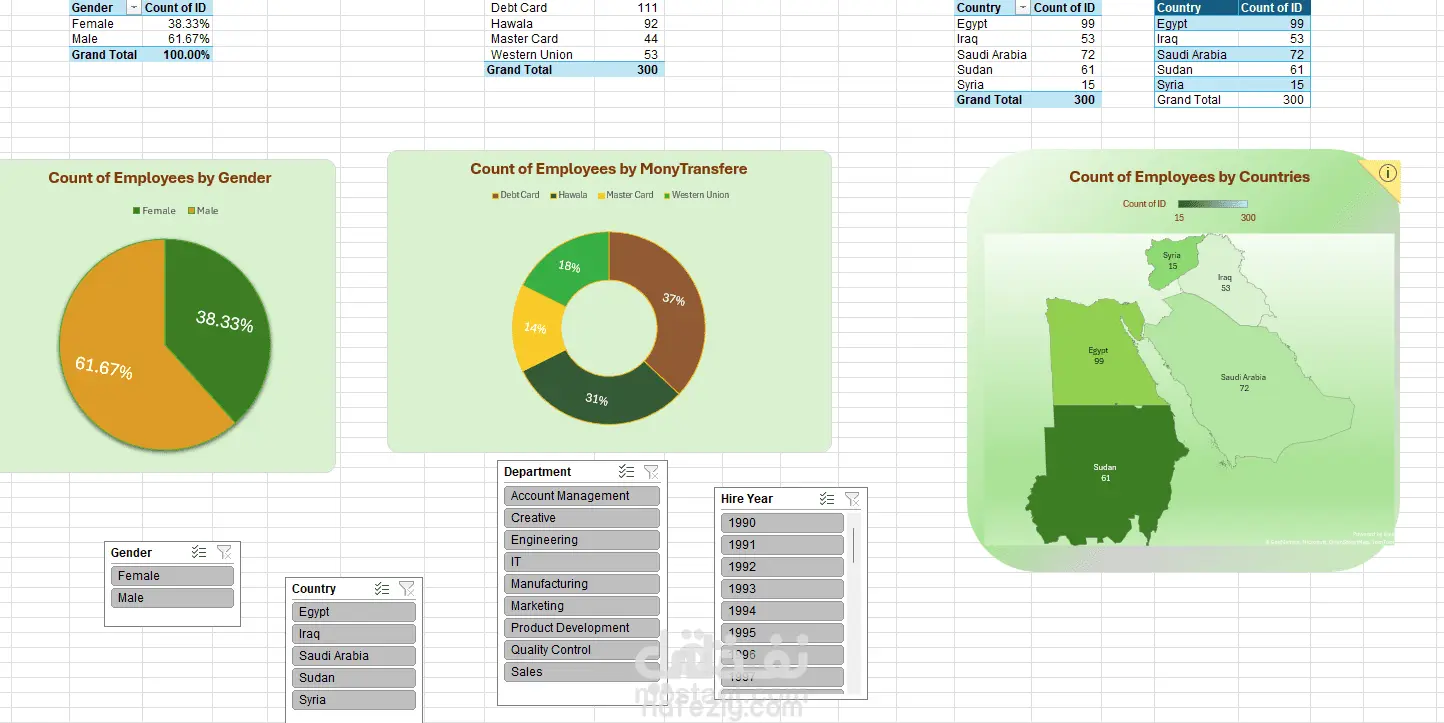
Task: Clear the filter on the Gender slicer
Action: click(x=224, y=552)
